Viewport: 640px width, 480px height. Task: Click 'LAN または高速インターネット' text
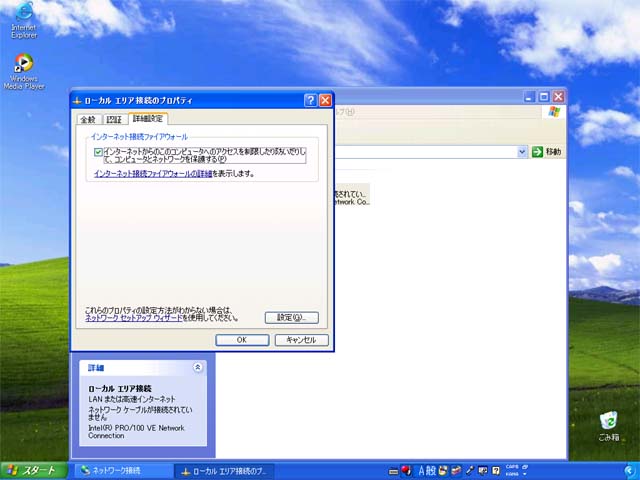click(x=132, y=399)
